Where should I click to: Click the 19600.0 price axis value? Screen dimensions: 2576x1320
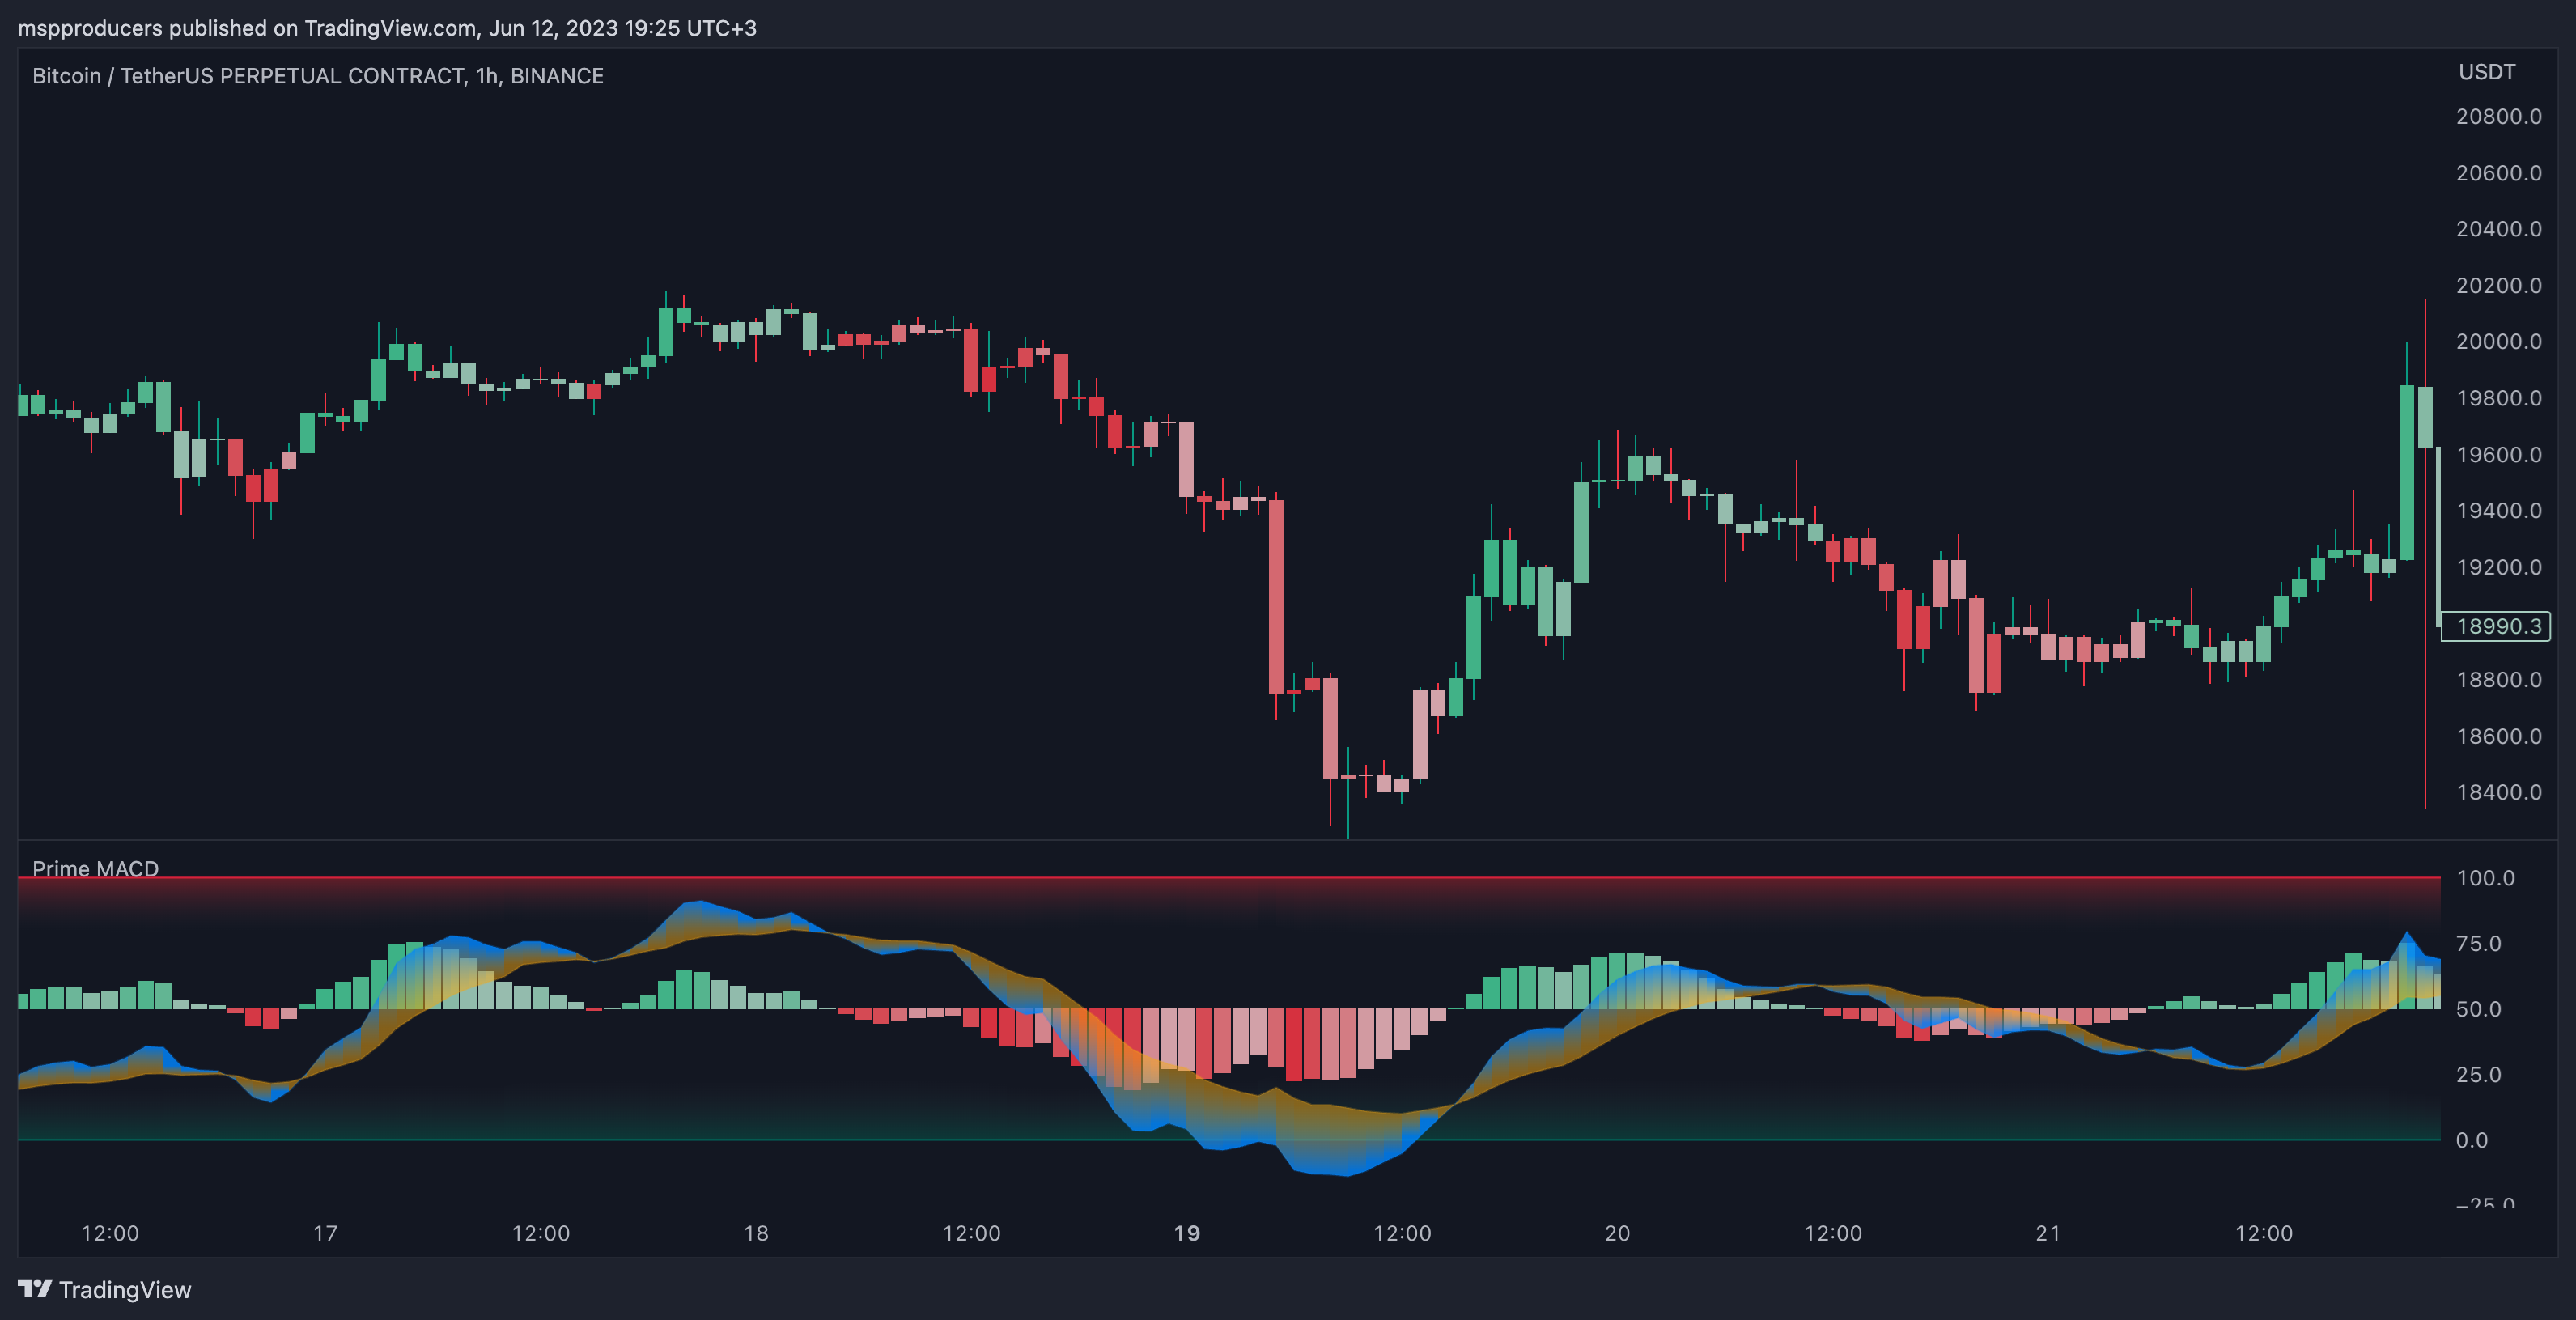(2498, 454)
